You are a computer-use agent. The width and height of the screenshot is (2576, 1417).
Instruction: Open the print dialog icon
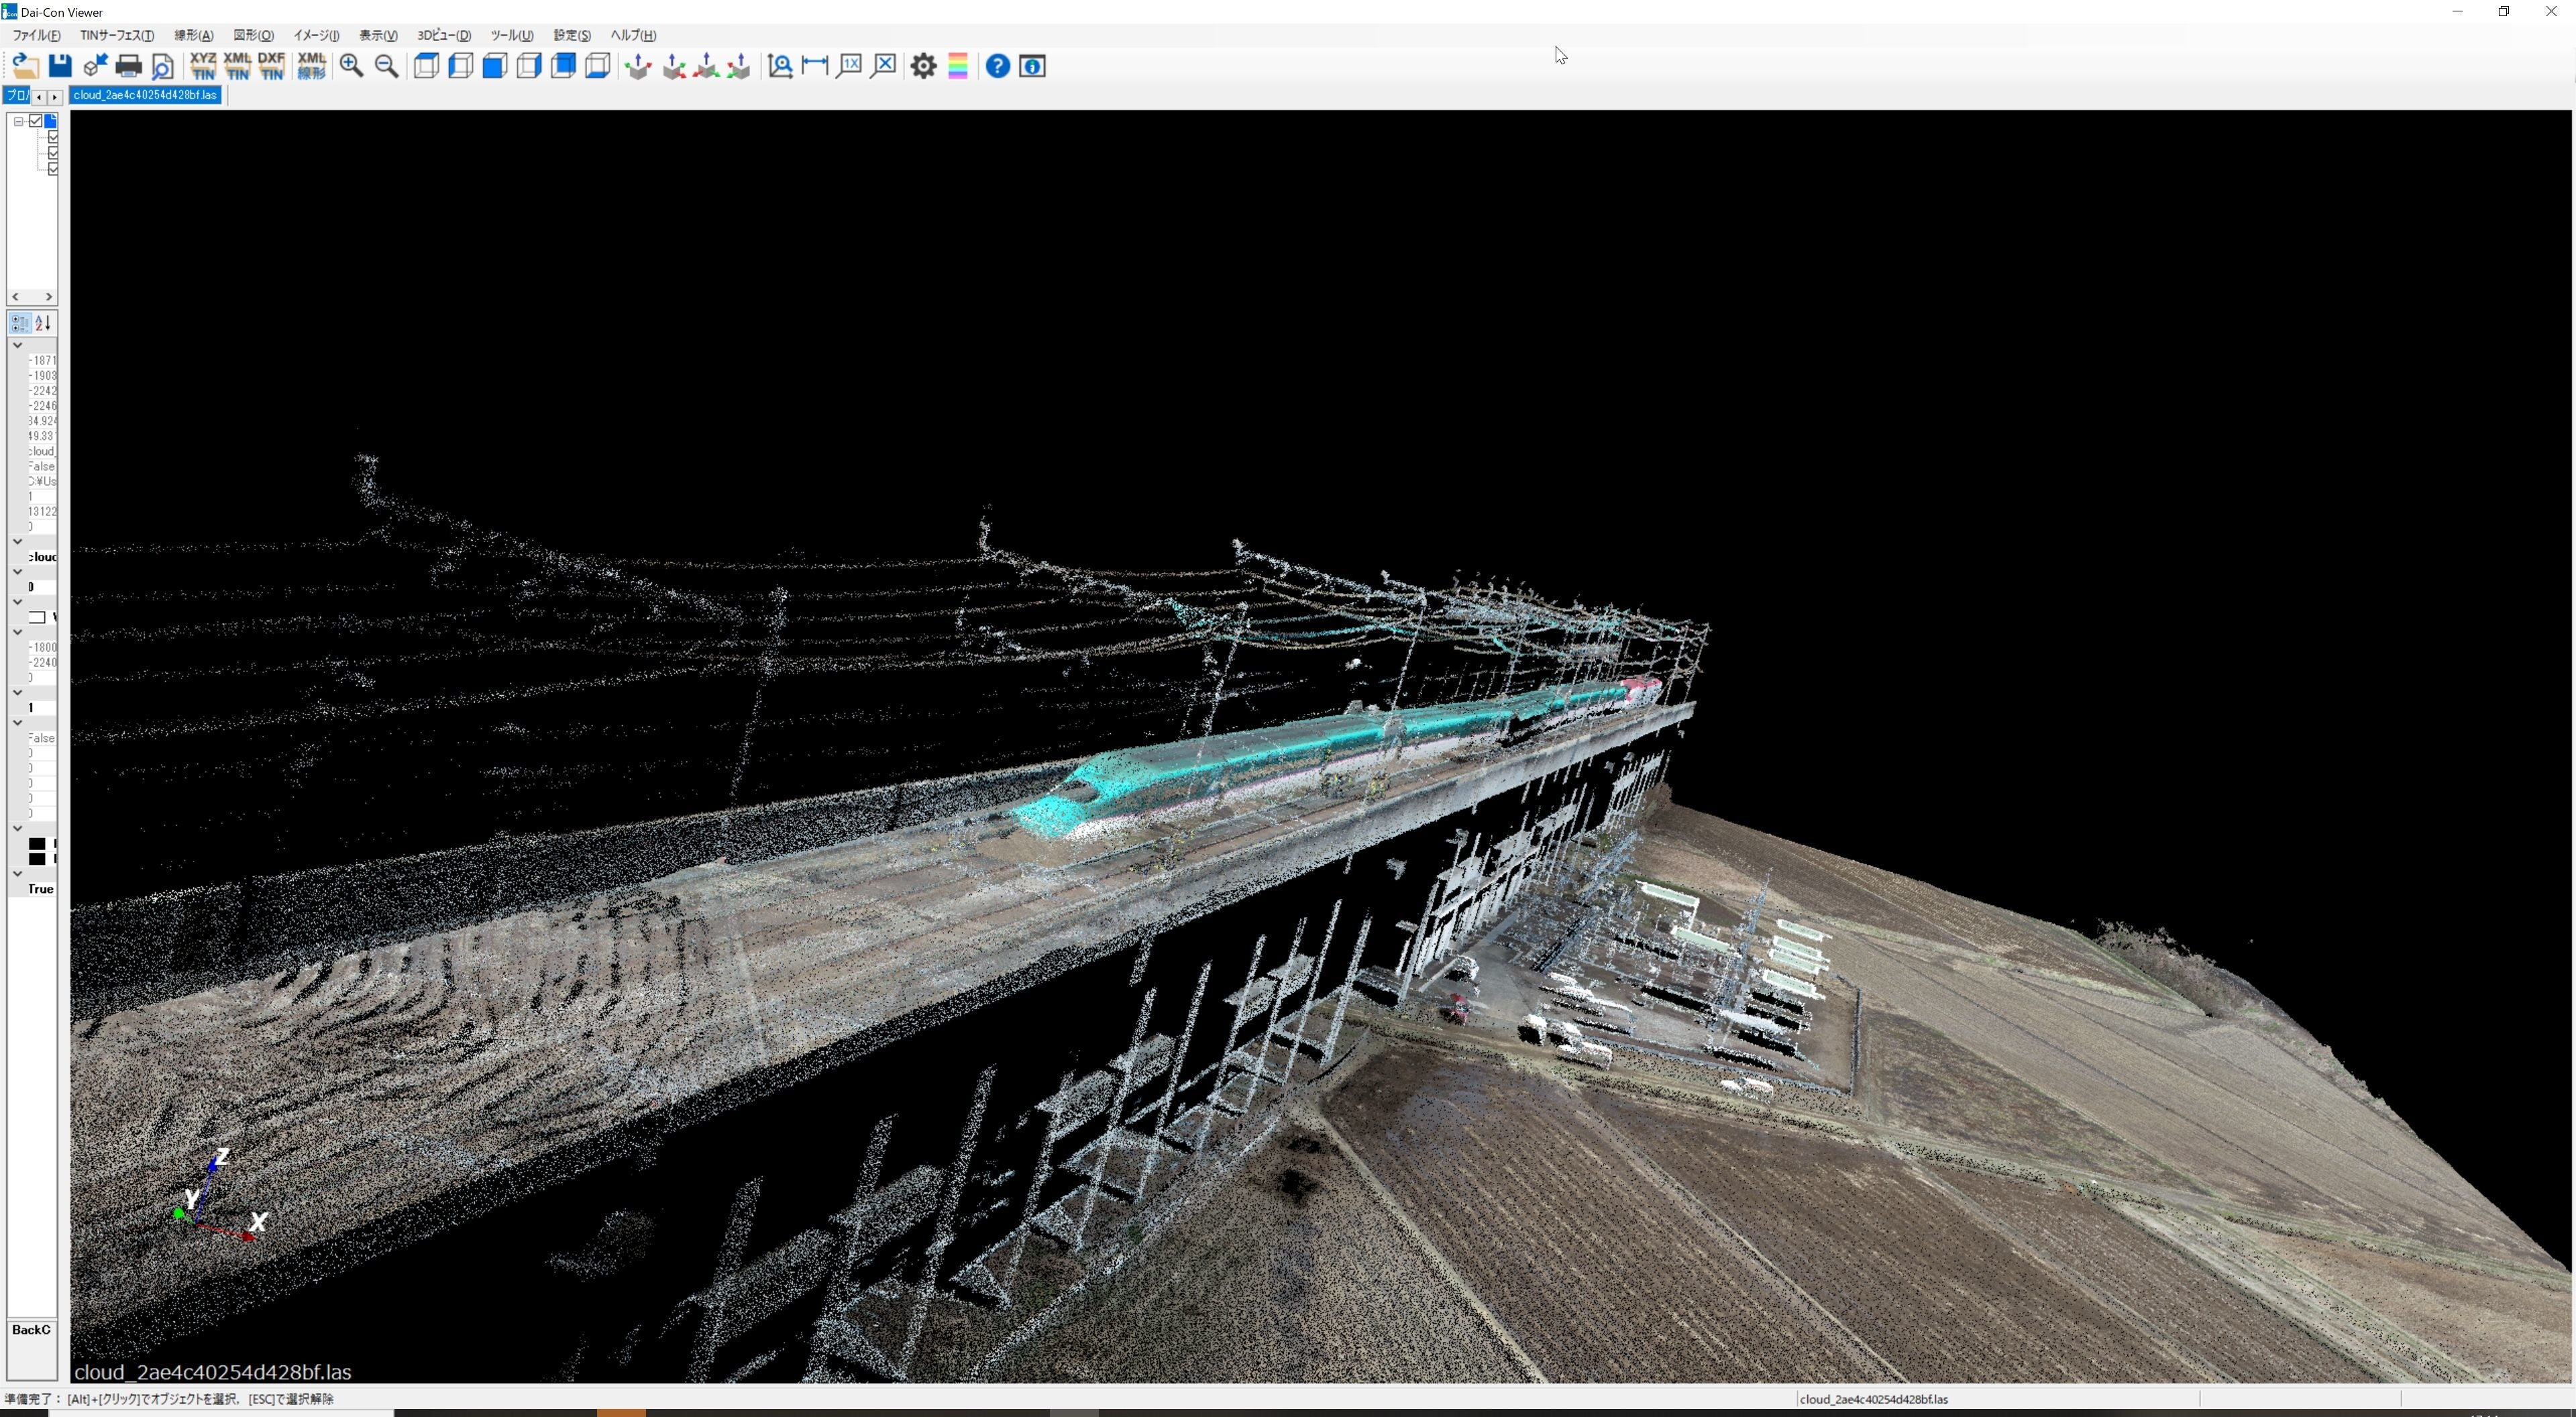[x=128, y=66]
